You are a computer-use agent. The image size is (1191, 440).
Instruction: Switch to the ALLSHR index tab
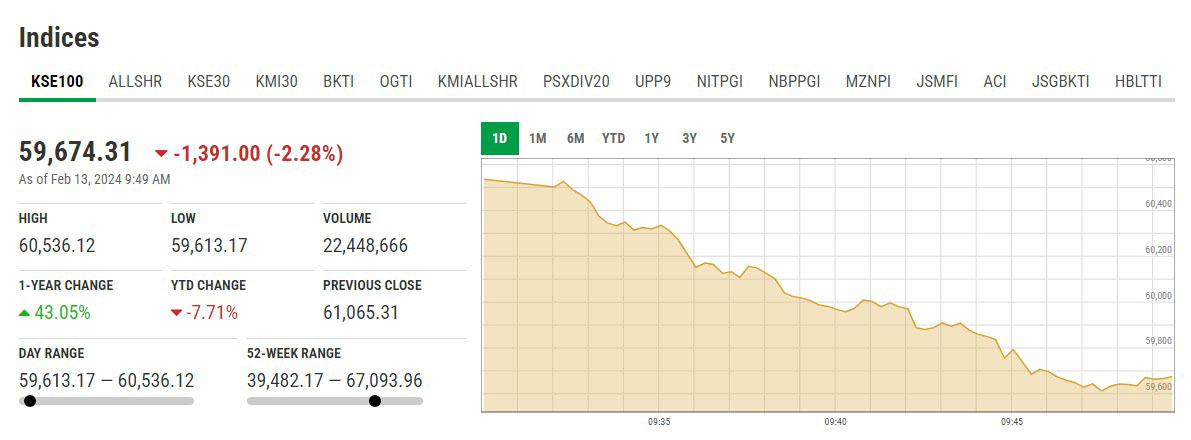point(135,81)
